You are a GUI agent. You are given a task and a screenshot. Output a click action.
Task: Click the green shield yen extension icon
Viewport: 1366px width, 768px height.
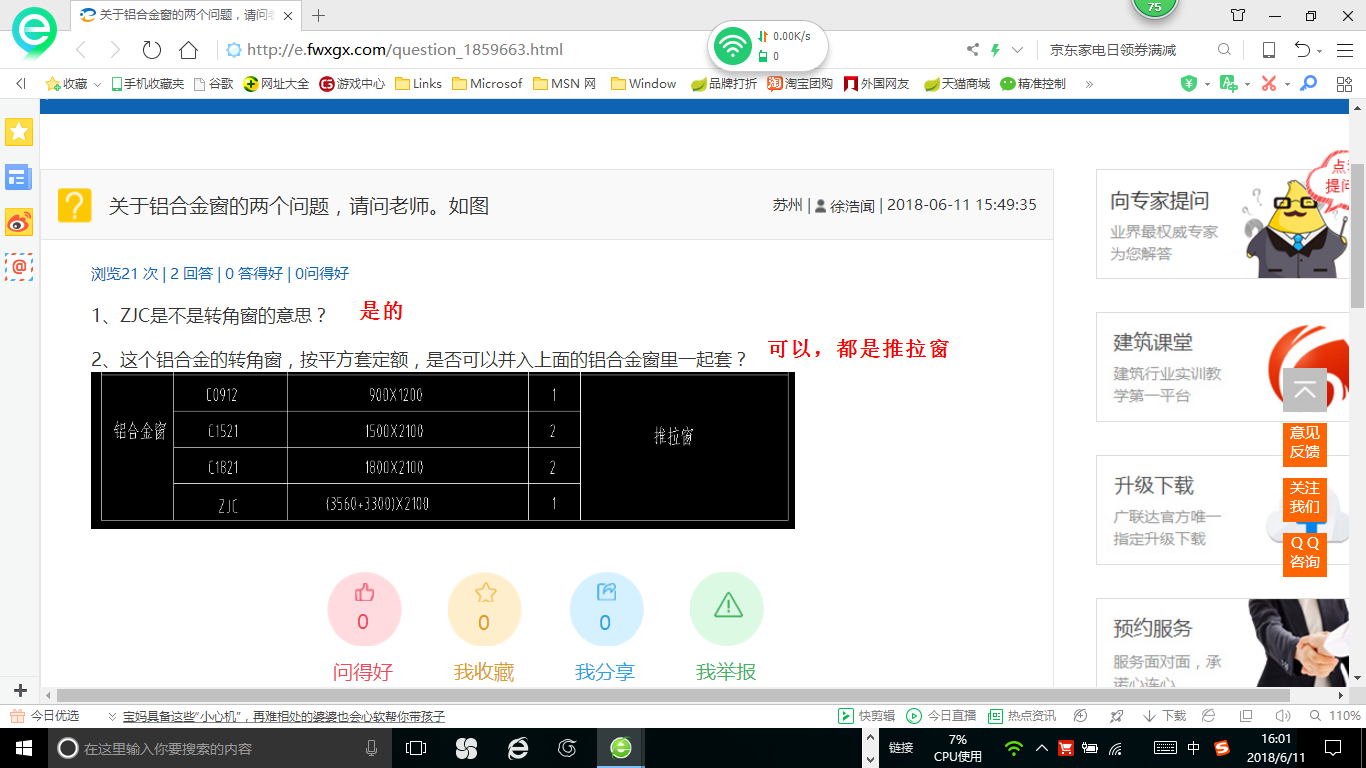tap(1189, 84)
